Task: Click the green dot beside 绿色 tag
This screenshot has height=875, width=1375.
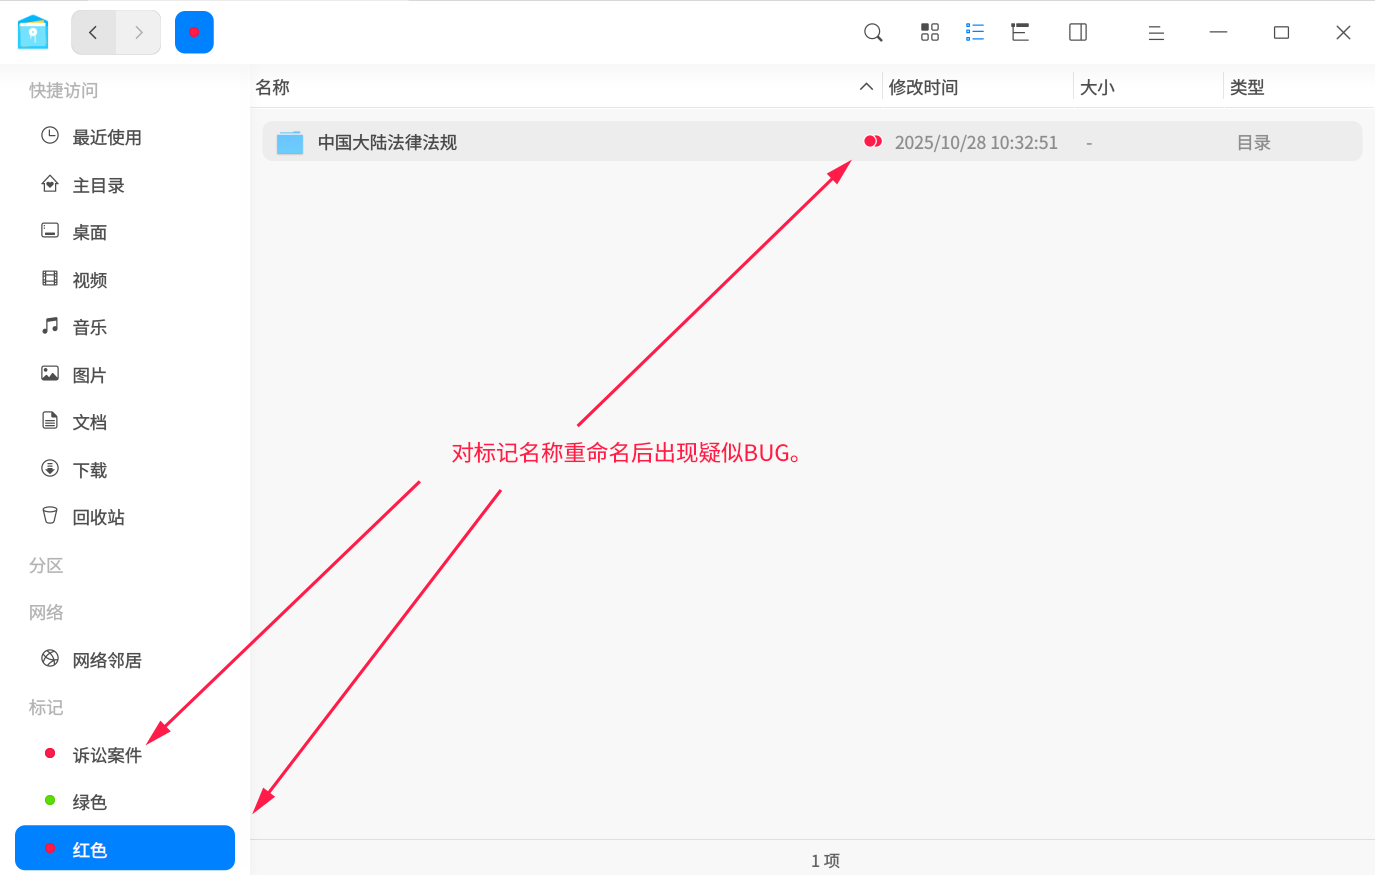Action: [x=50, y=800]
